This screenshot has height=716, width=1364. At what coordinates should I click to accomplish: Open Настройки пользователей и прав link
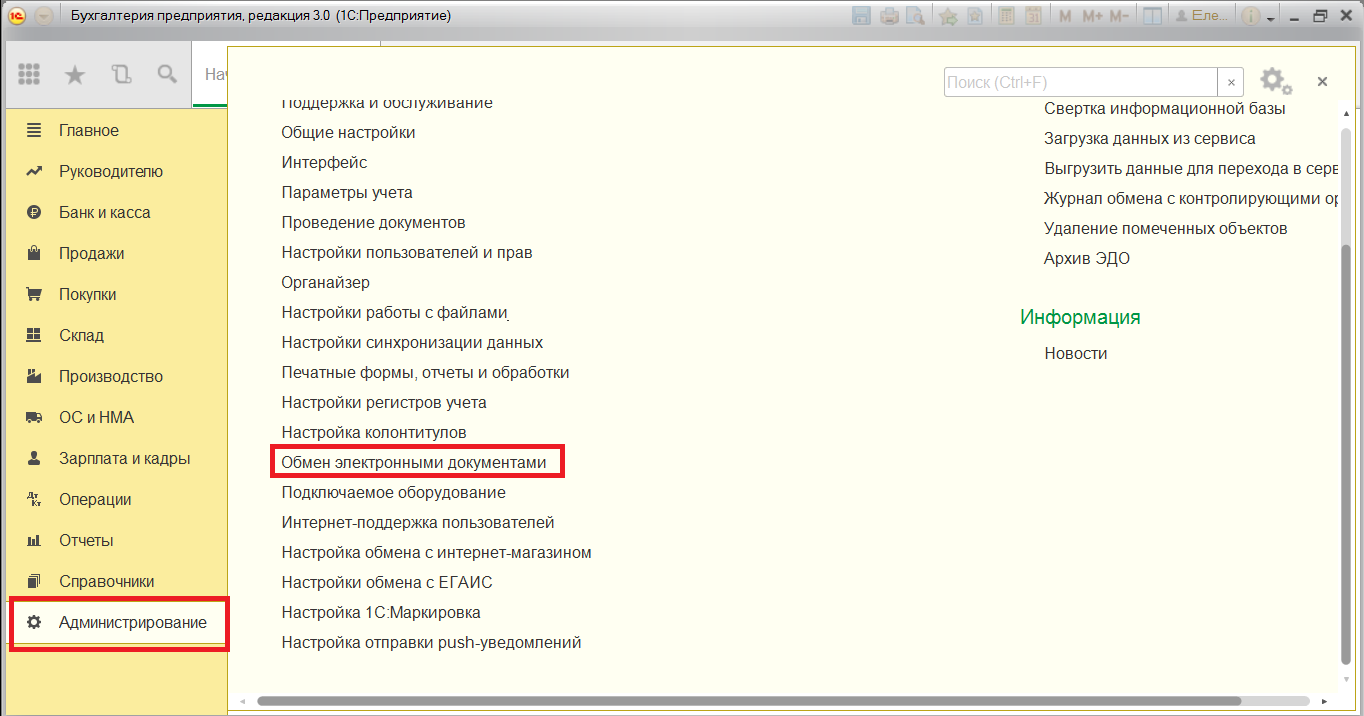(x=406, y=252)
